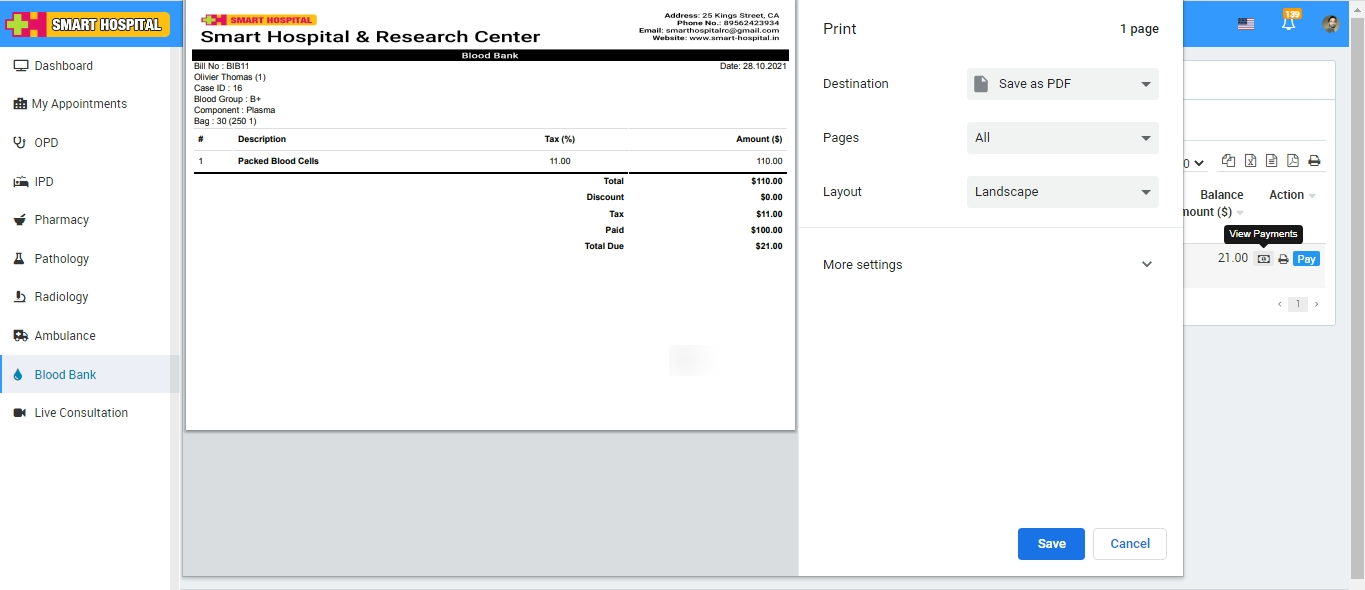Expand More settings section

point(988,265)
